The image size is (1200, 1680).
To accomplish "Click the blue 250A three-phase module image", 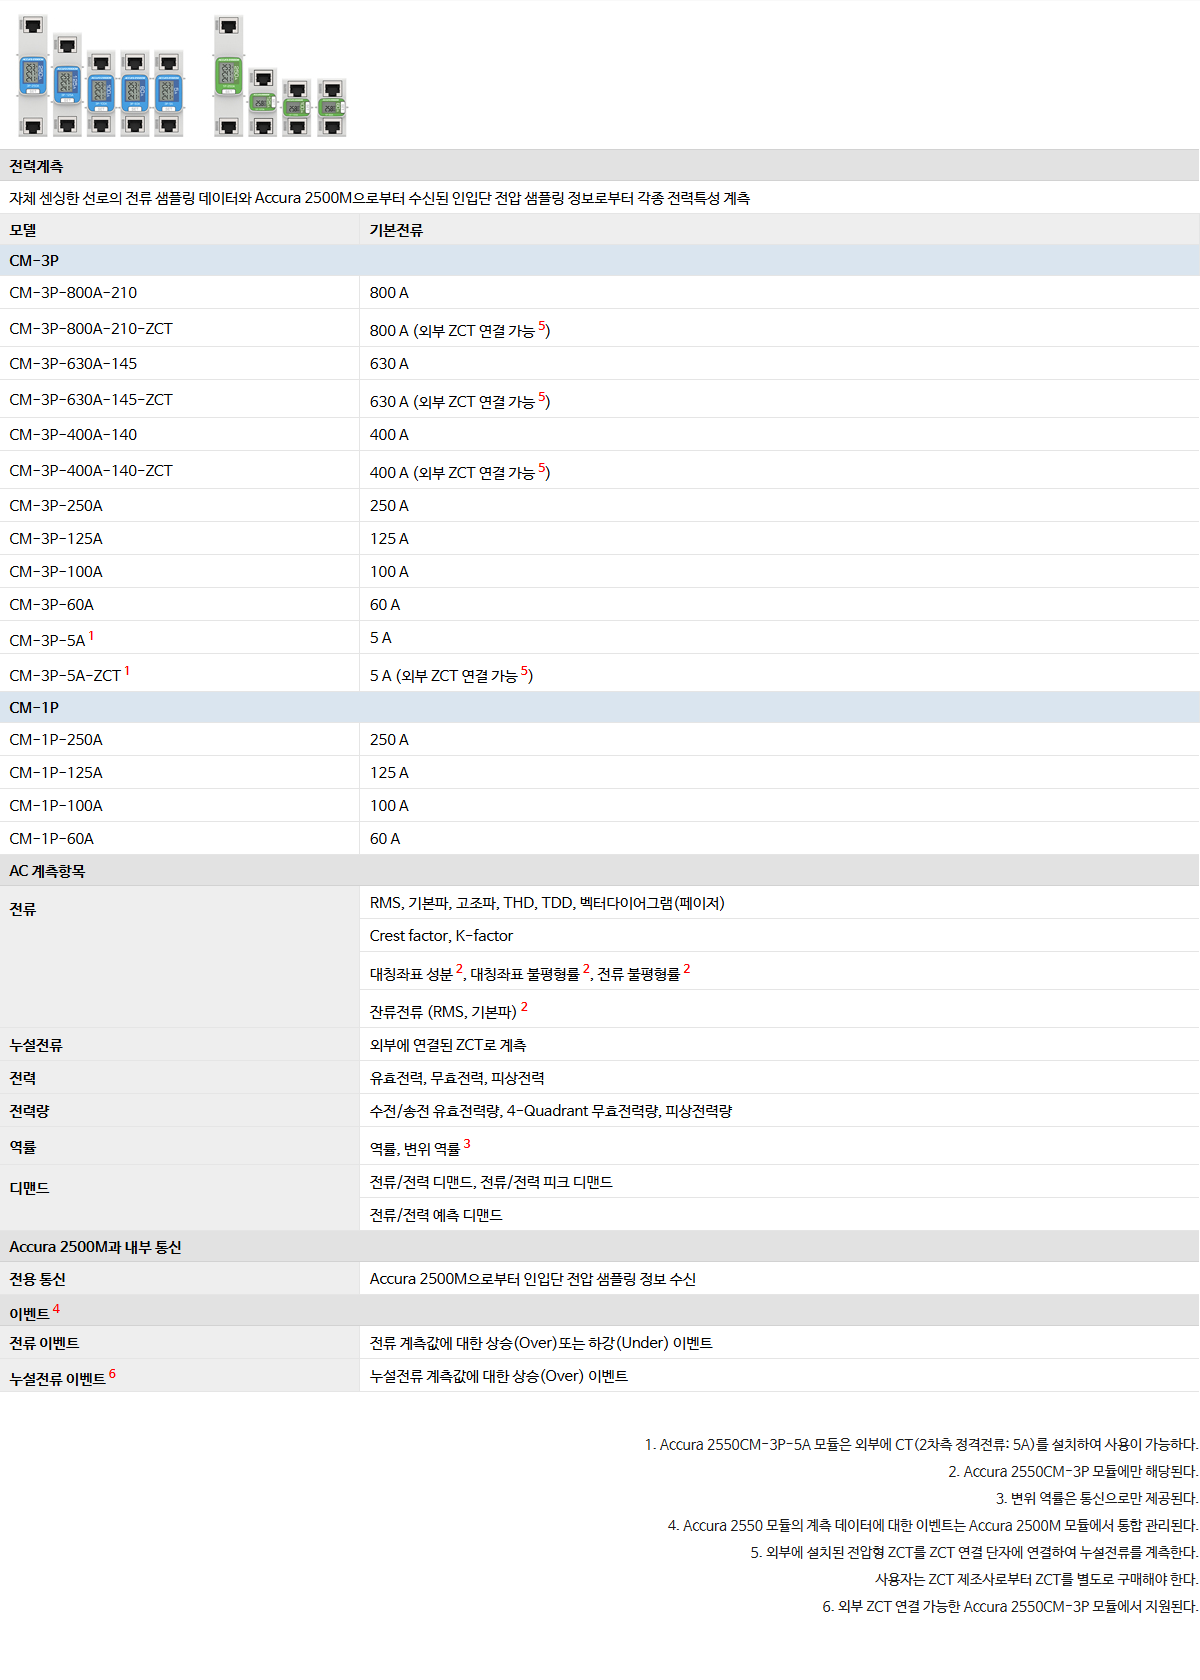I will click(33, 75).
